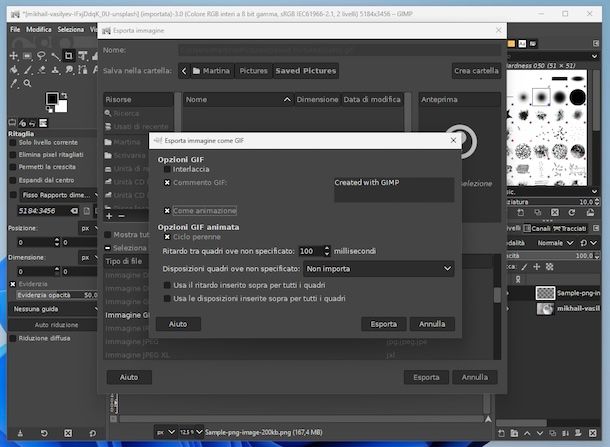
Task: Select the Move tool in the toolbox
Action: (14, 56)
